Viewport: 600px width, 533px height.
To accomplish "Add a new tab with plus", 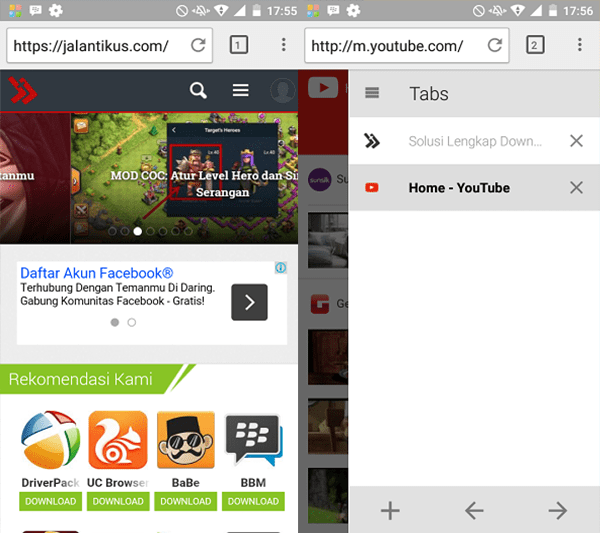I will [390, 510].
